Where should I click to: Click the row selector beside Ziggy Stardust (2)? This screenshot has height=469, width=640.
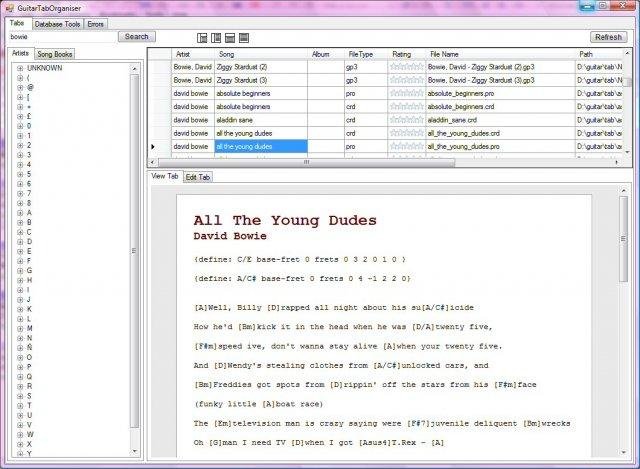pos(159,67)
